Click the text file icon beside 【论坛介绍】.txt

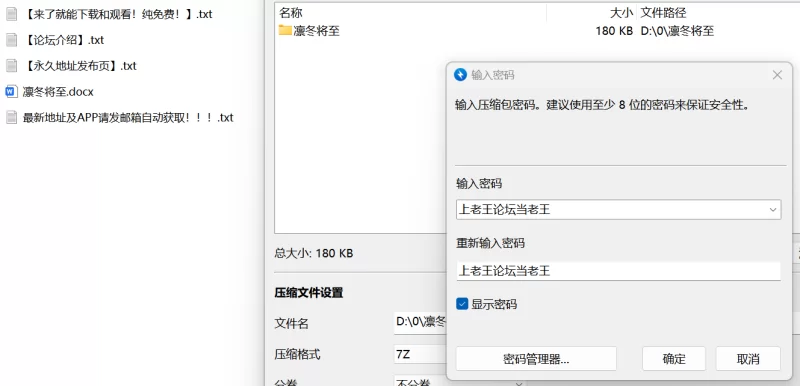point(11,40)
